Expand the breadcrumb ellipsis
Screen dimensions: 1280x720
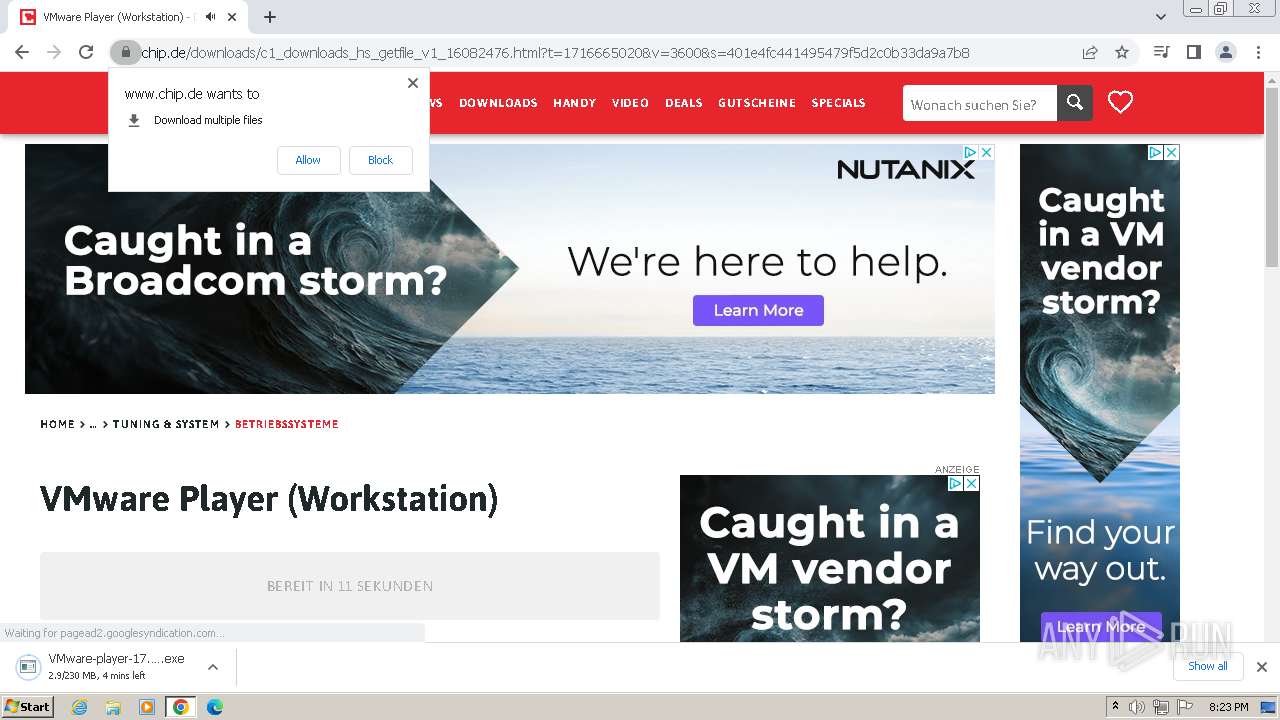93,424
